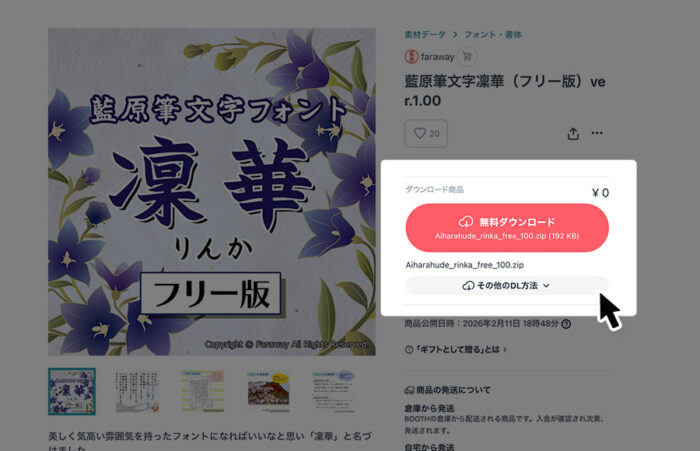This screenshot has height=451, width=700.
Task: Click the cloud icon on 無料ダウンロード button
Action: pos(466,221)
